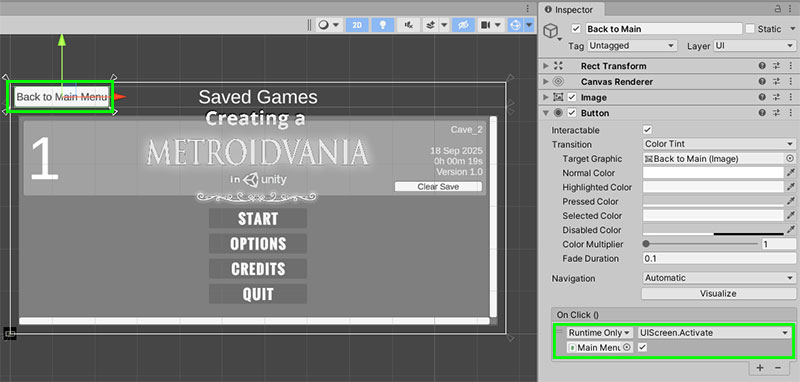Click Selected Color eyedropper icon
Image resolution: width=800 pixels, height=382 pixels.
coord(791,216)
